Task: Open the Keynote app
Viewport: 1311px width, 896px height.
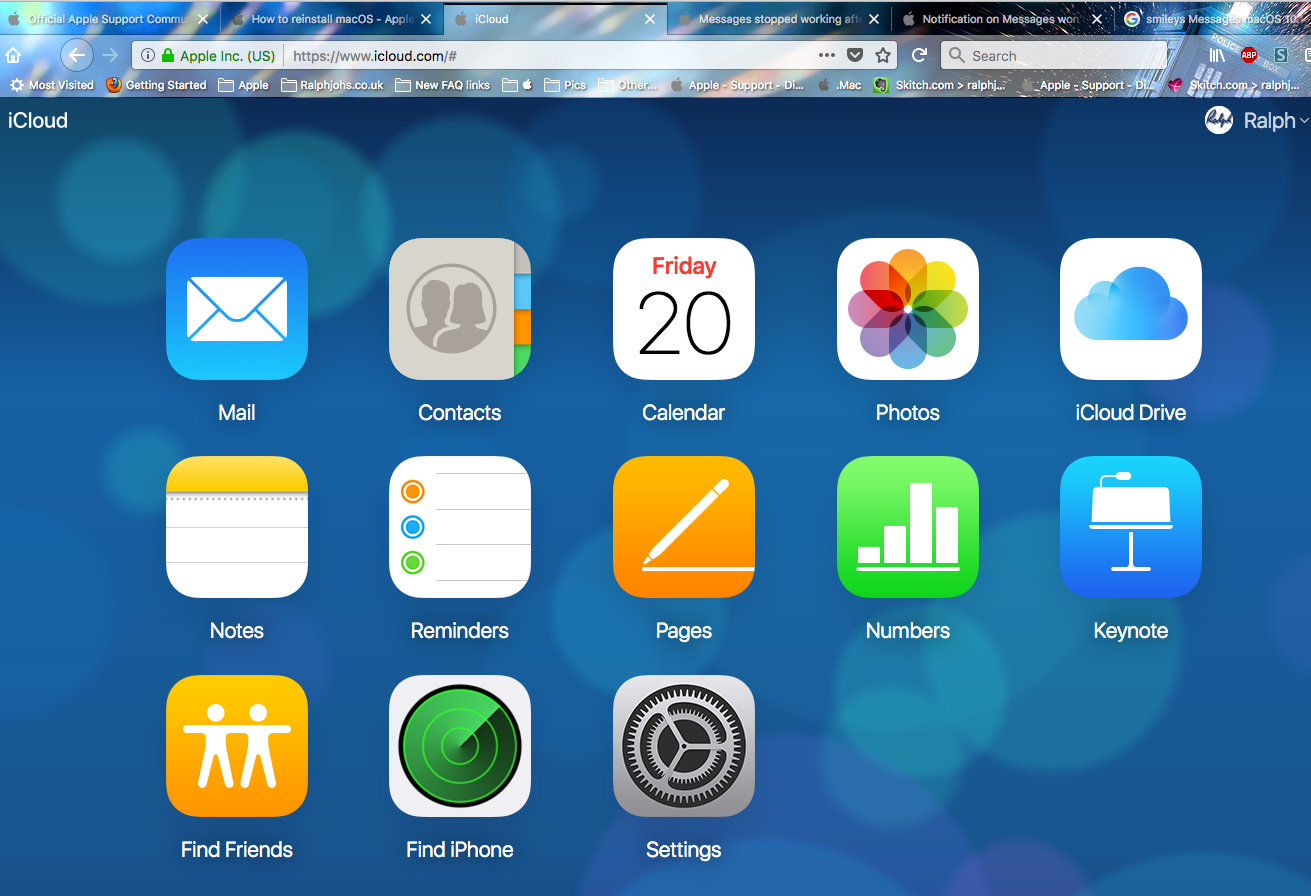Action: [1131, 527]
